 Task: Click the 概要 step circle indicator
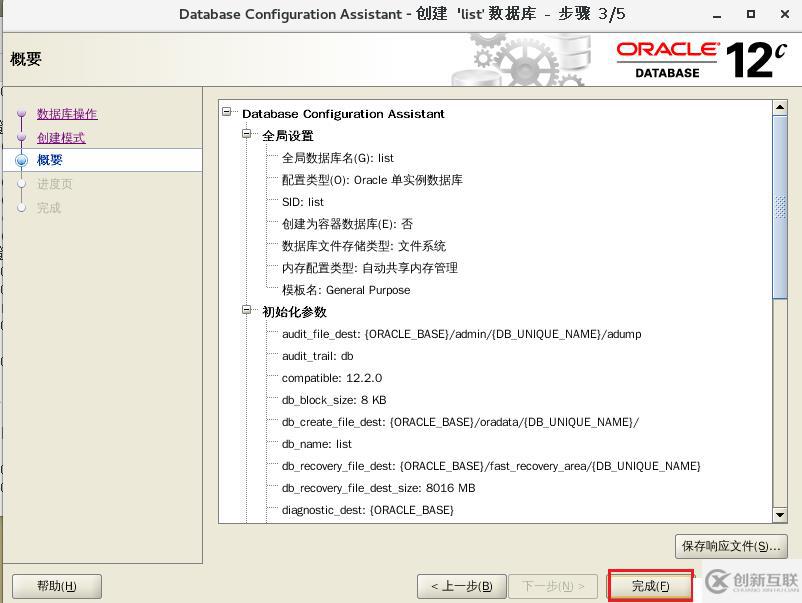pyautogui.click(x=21, y=160)
